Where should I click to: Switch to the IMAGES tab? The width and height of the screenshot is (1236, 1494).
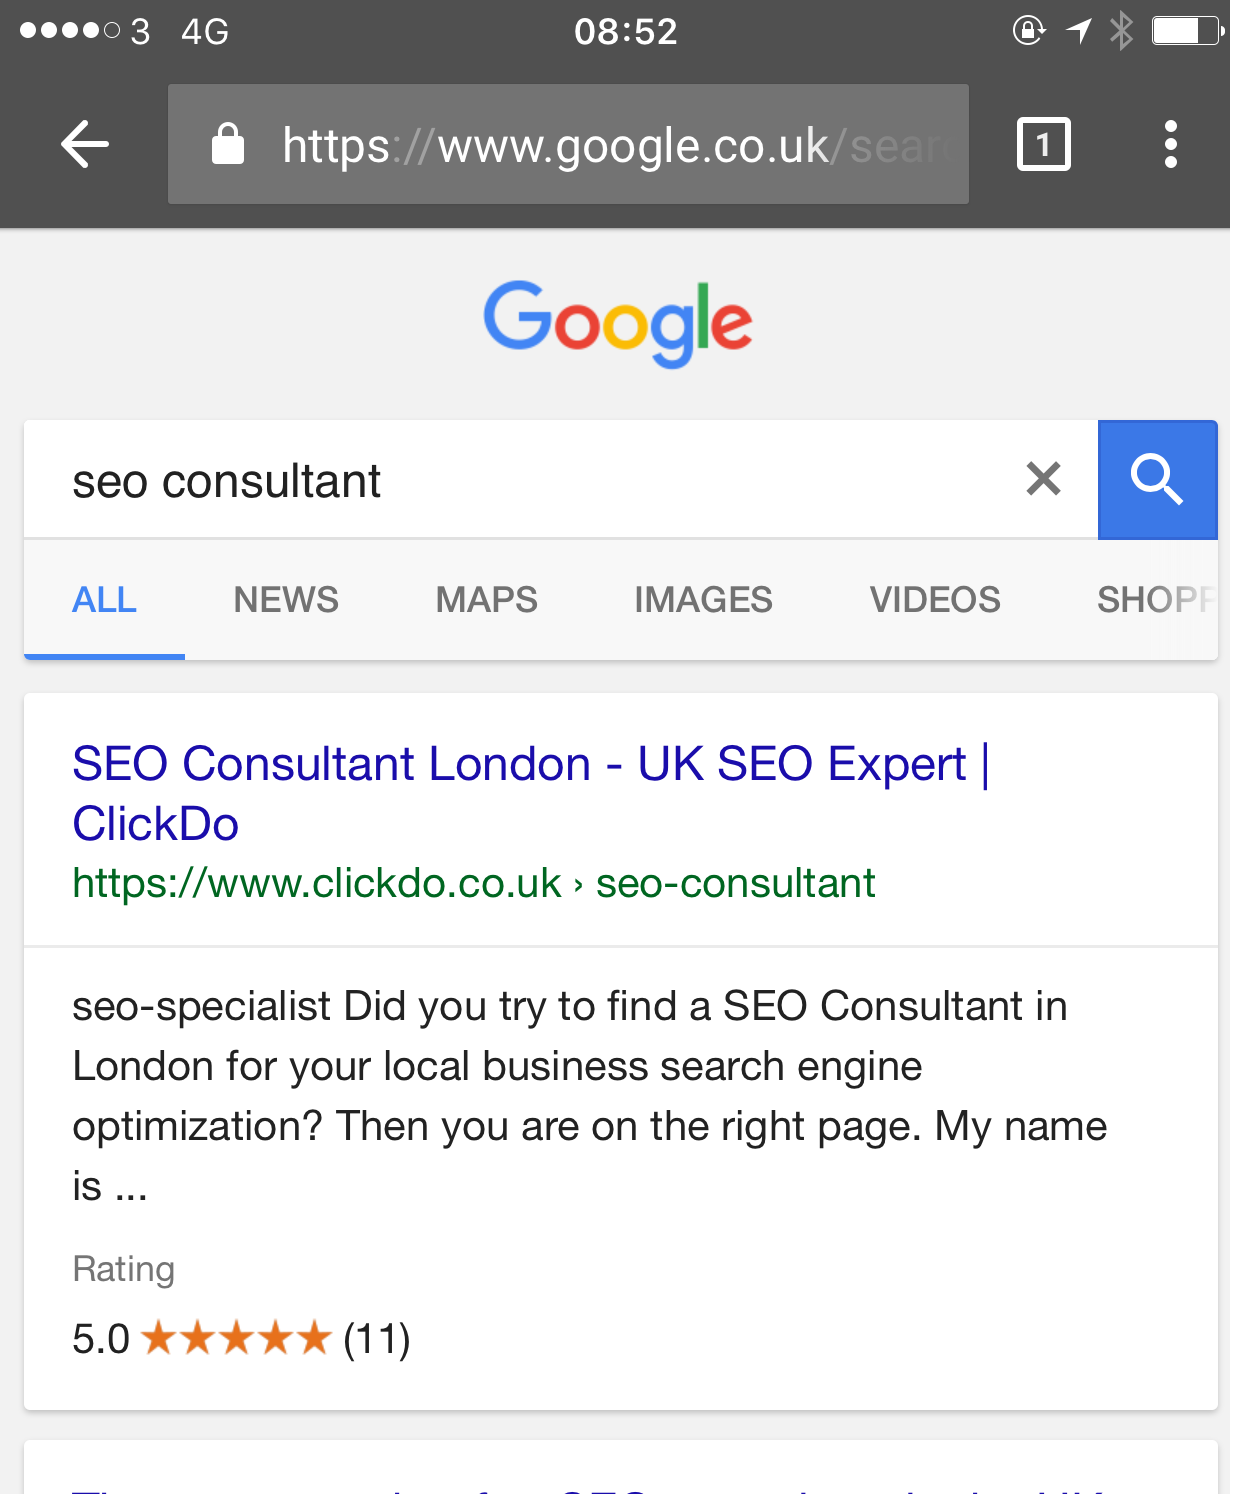point(703,600)
